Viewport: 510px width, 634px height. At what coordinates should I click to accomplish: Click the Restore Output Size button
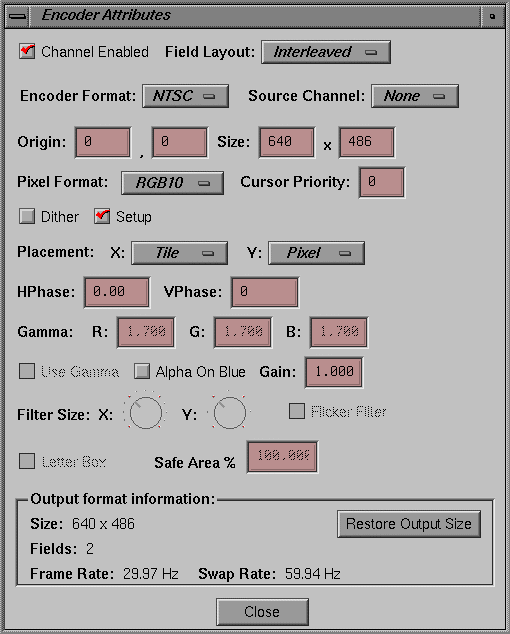(x=409, y=524)
